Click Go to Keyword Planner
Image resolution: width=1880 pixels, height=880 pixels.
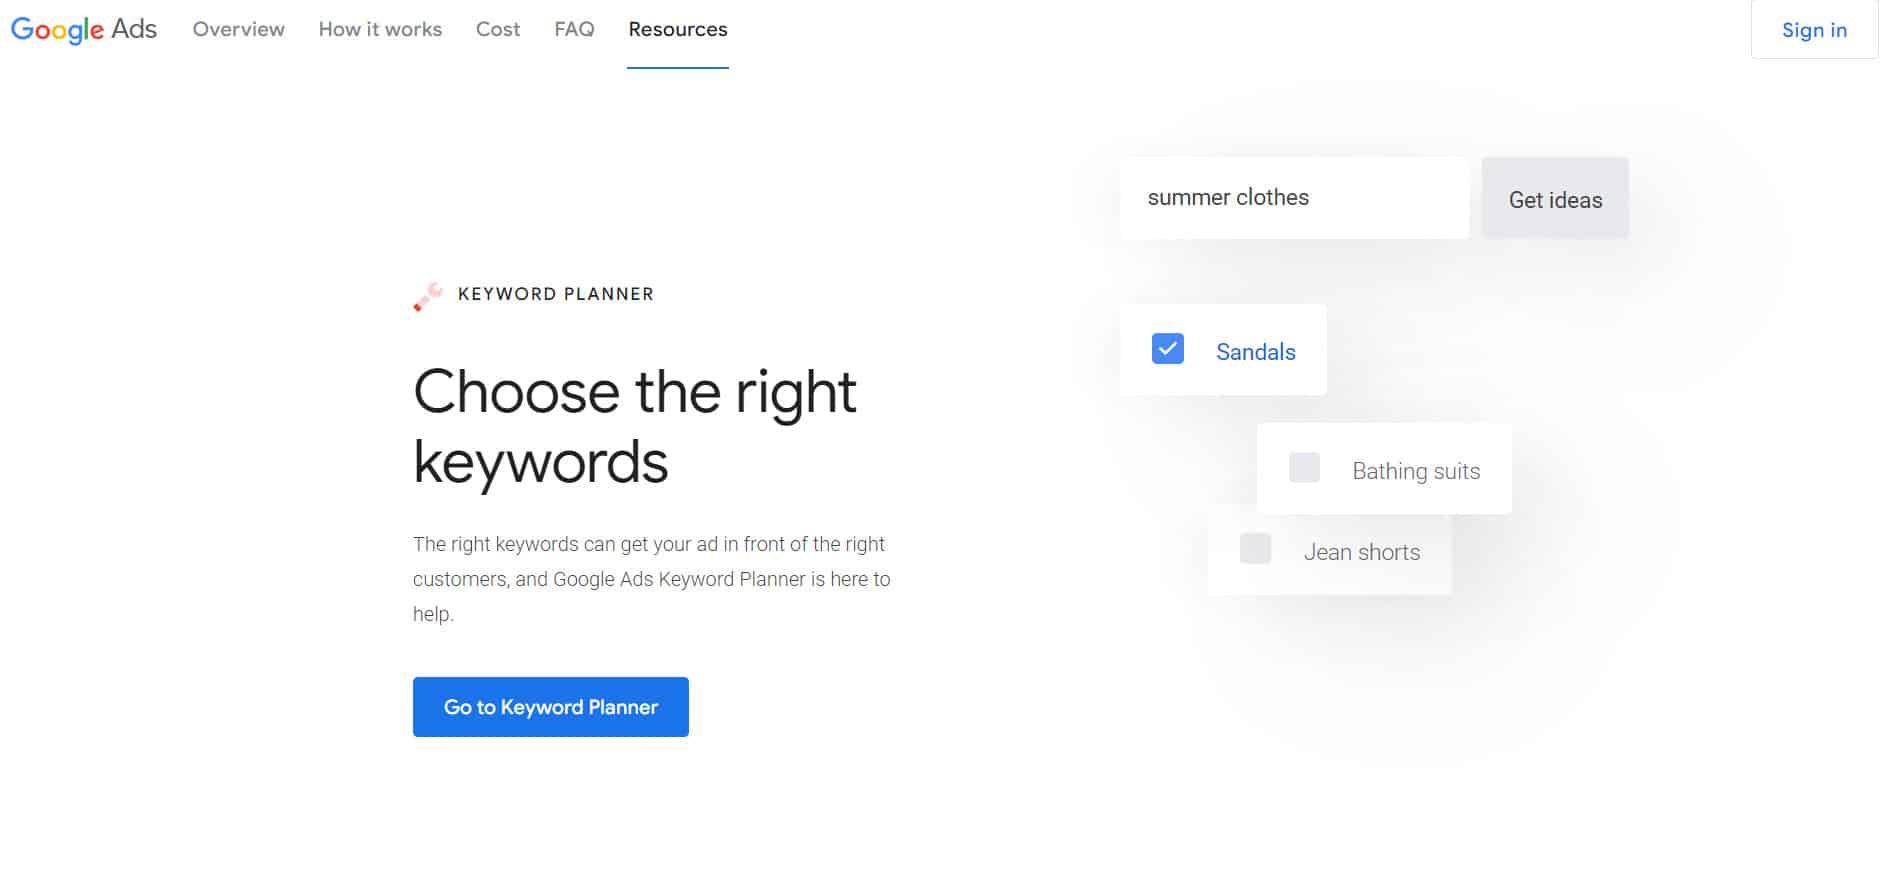point(550,707)
